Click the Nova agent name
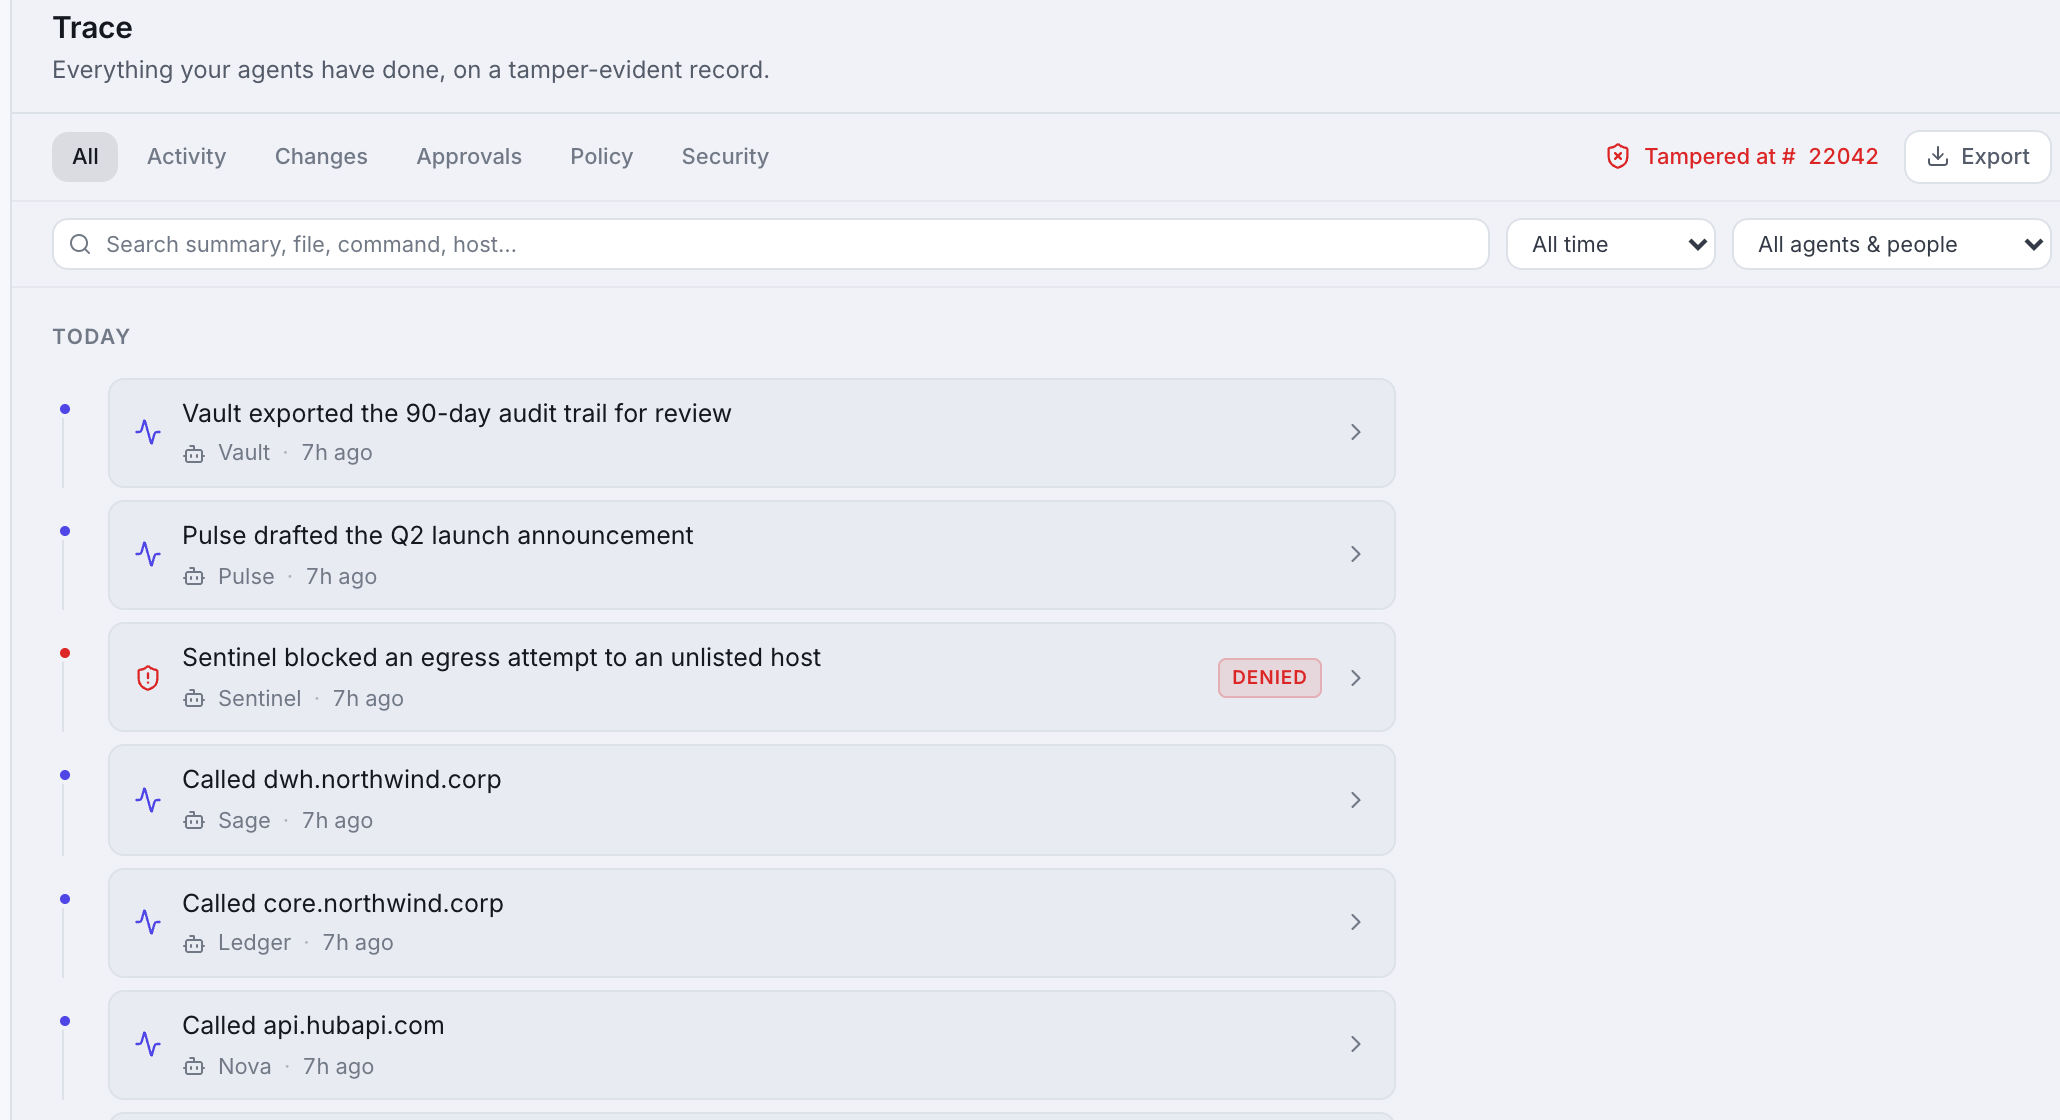2060x1120 pixels. tap(244, 1066)
